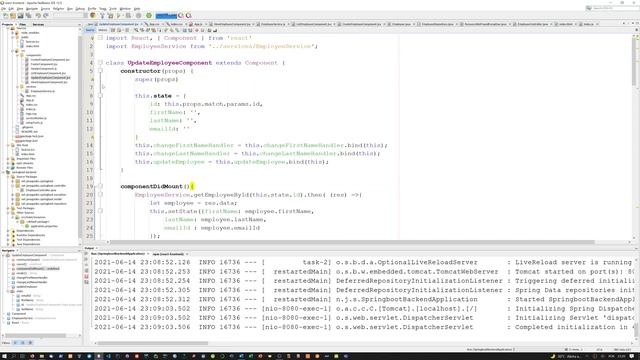Switch editor to Source view
This screenshot has height=360, width=640.
(90, 30)
